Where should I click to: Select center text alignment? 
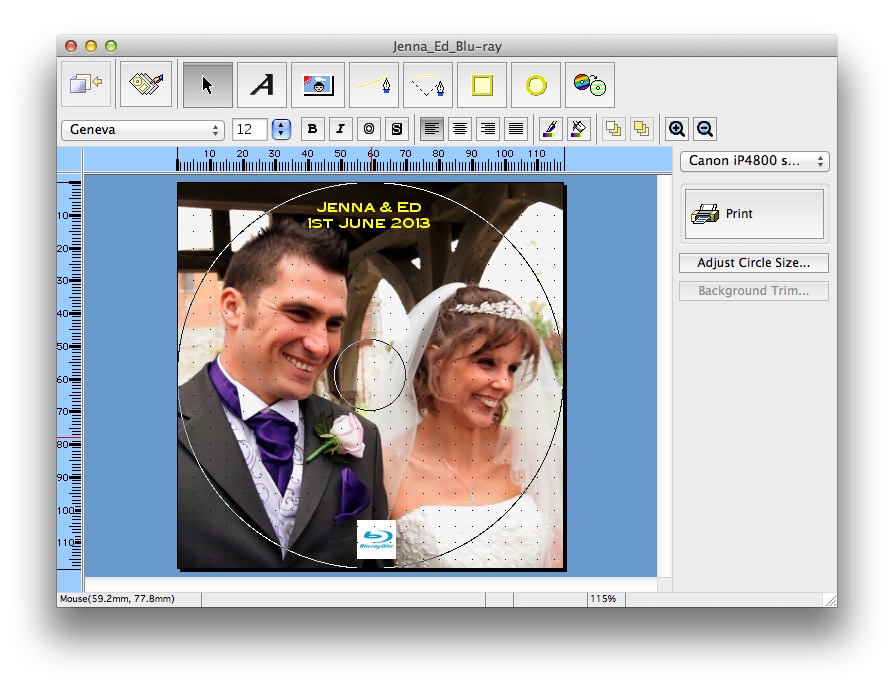[x=460, y=129]
